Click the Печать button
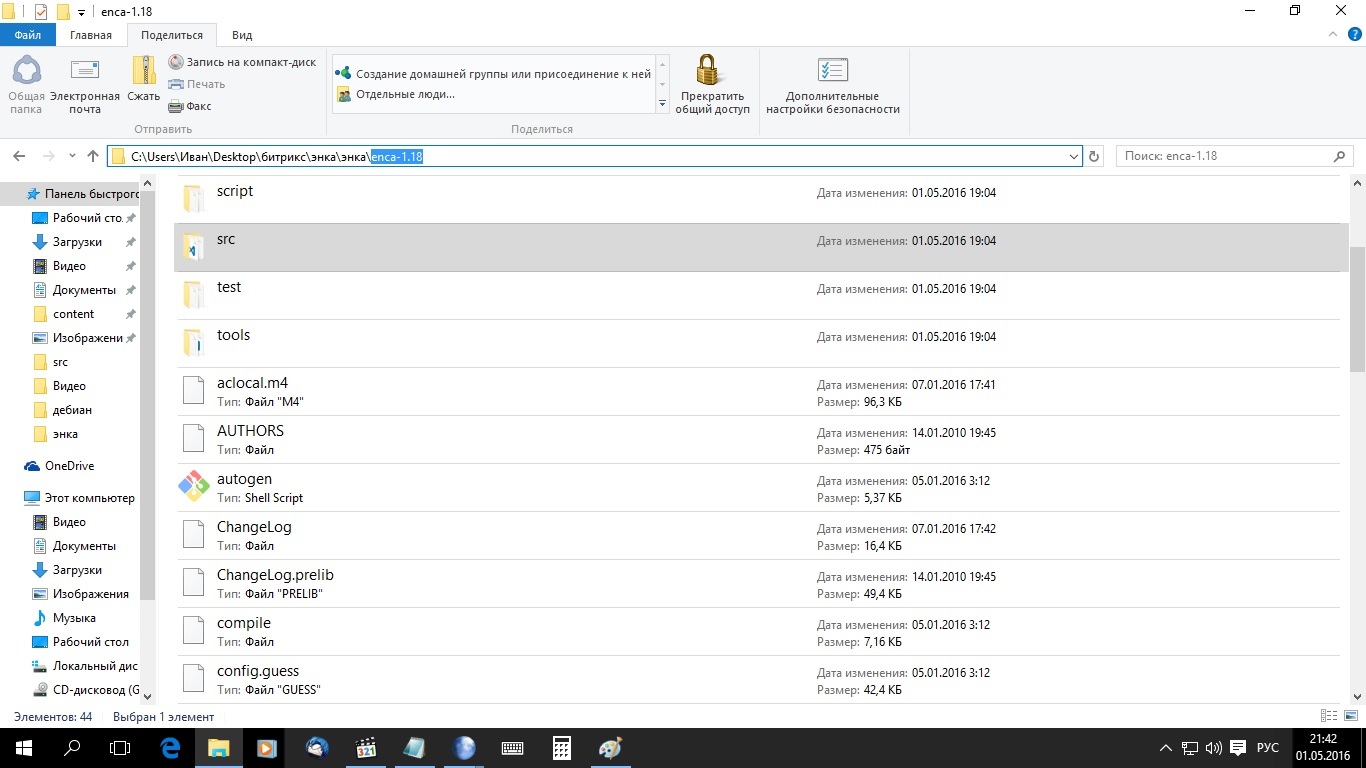The height and width of the screenshot is (768, 1366). pyautogui.click(x=197, y=84)
